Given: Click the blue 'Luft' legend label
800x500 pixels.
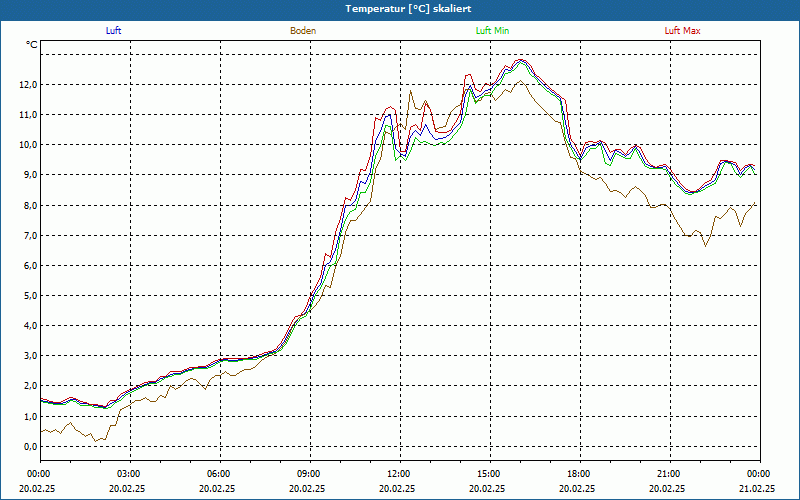Looking at the screenshot, I should pyautogui.click(x=113, y=31).
